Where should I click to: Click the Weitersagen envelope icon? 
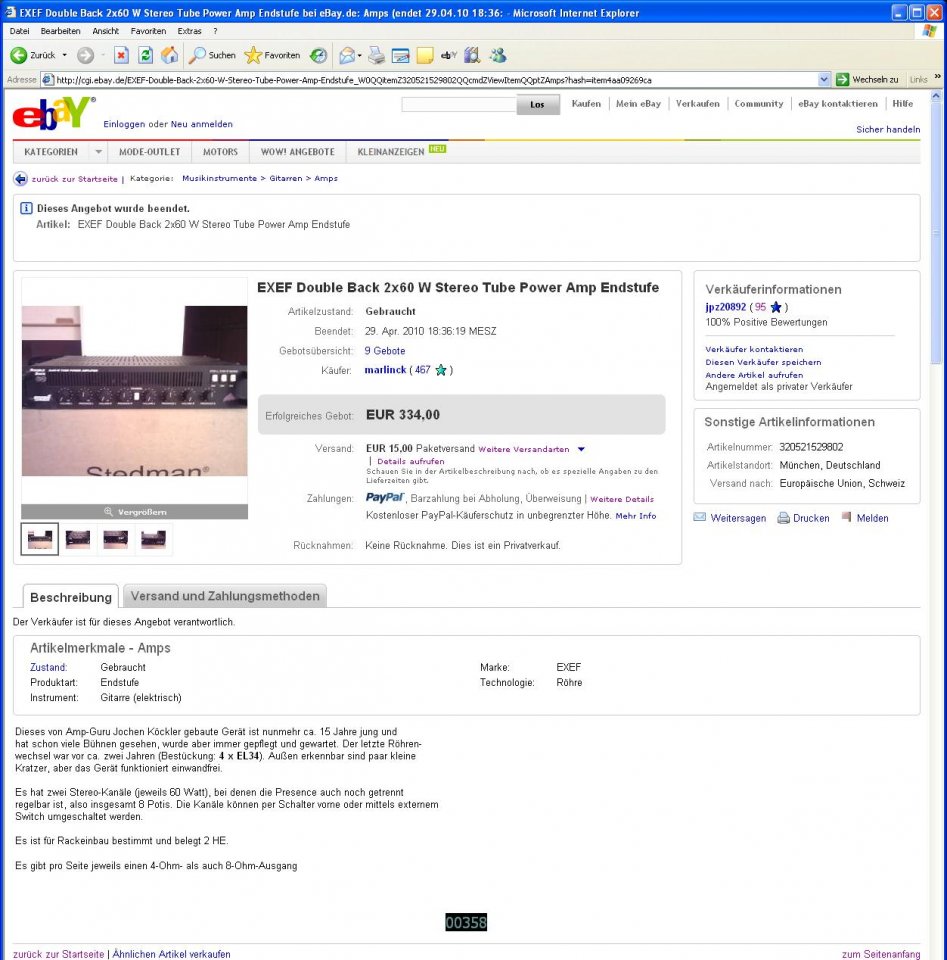[699, 517]
